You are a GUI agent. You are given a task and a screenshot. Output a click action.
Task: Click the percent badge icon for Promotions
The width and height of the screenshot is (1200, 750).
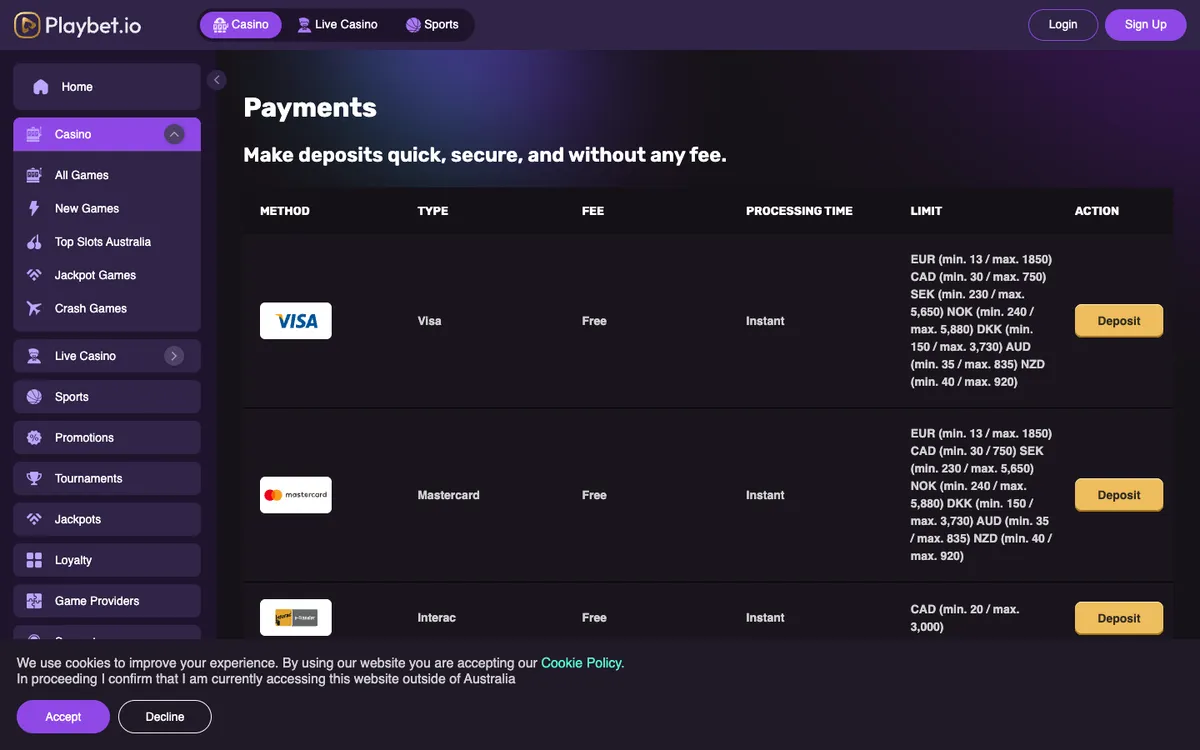(x=34, y=438)
